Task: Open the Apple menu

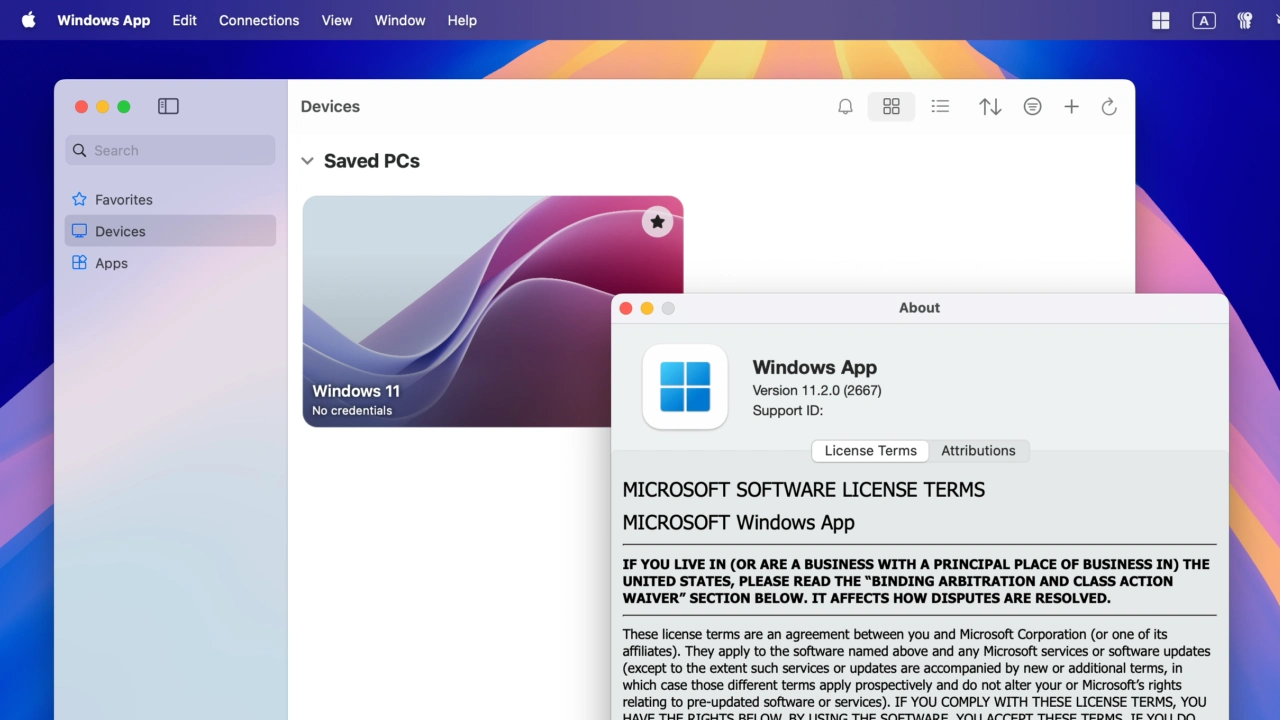Action: click(x=28, y=20)
